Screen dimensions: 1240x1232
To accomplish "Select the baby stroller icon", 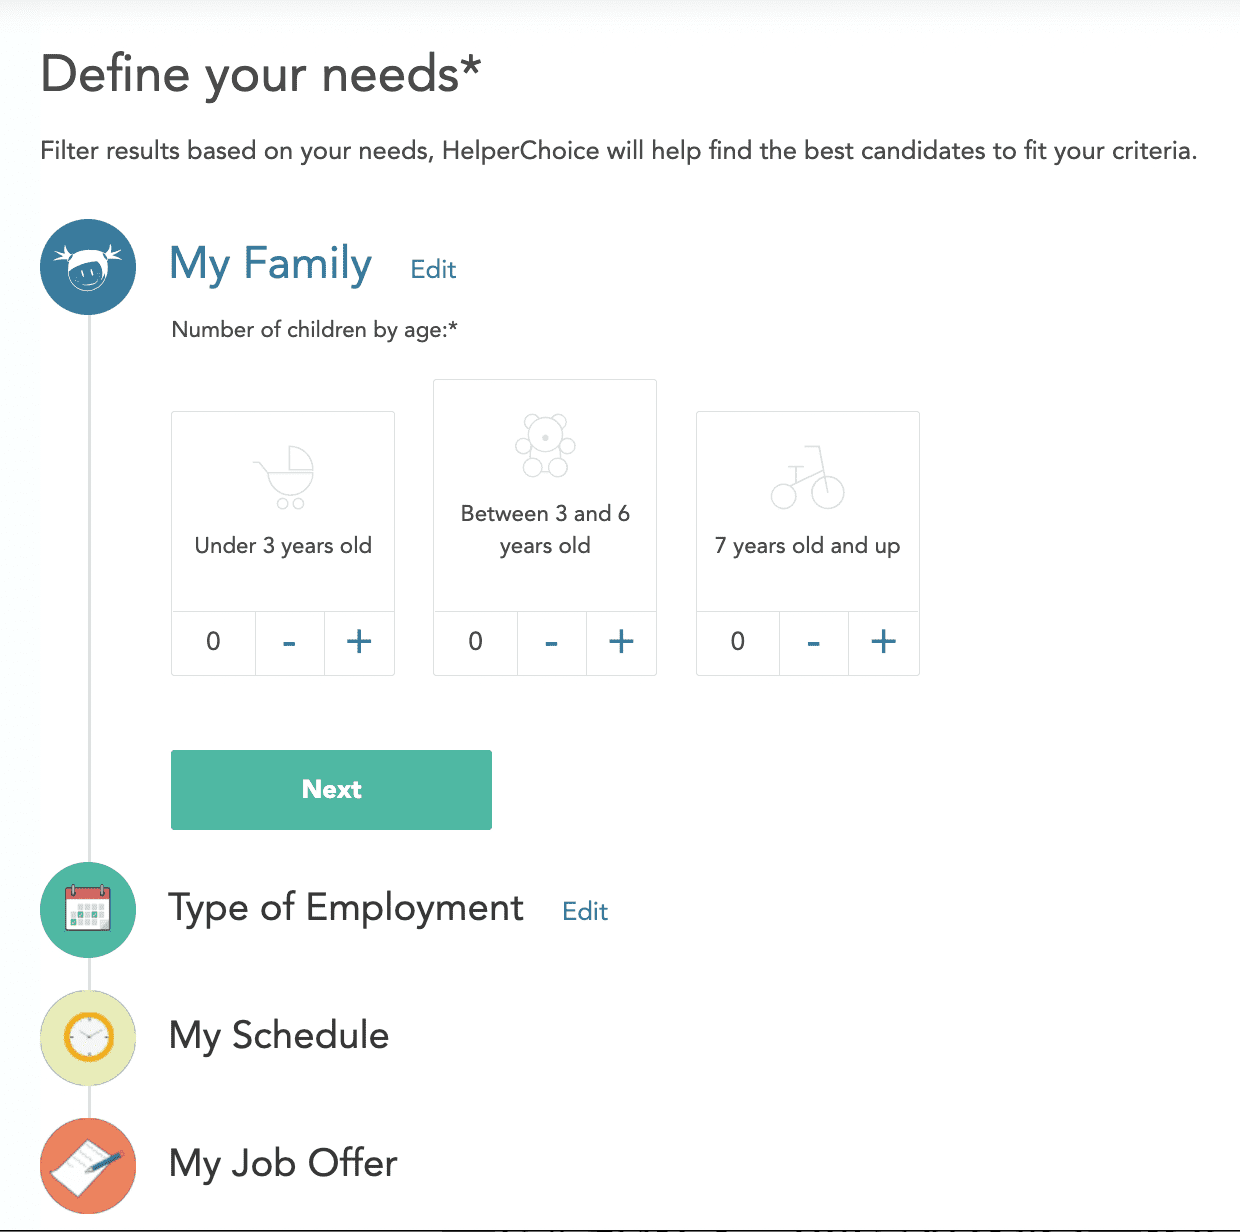I will point(284,477).
